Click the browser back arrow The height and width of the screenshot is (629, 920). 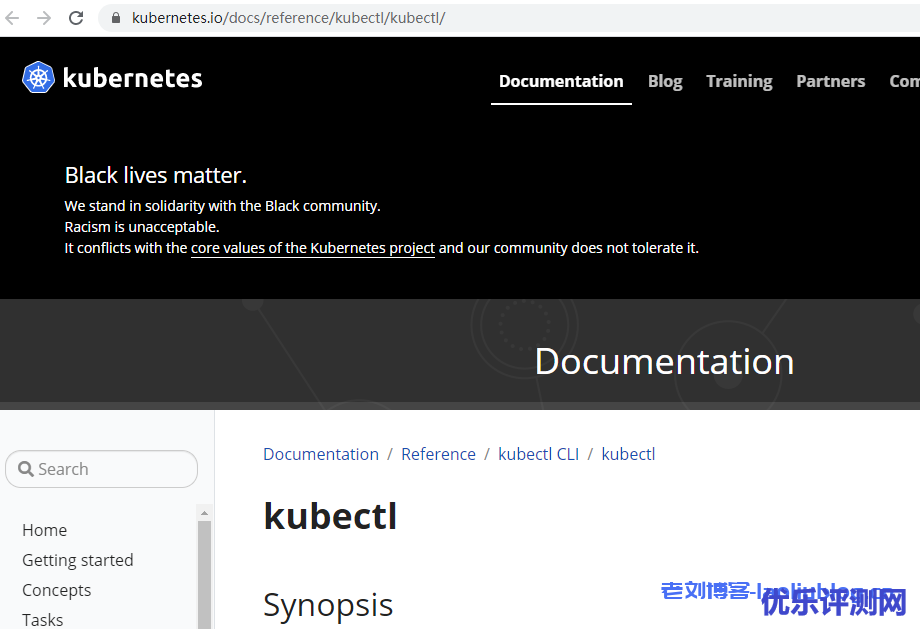pyautogui.click(x=12, y=18)
